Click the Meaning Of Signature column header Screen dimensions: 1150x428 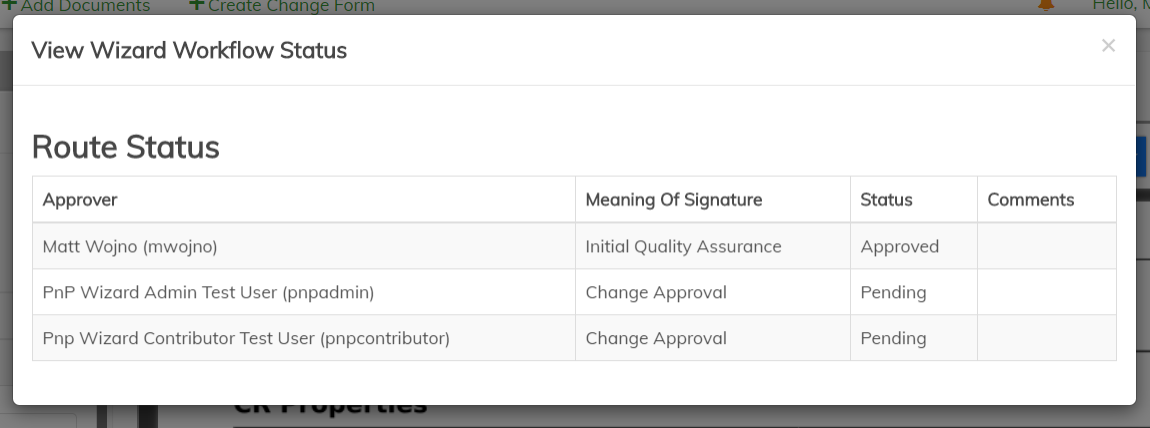(673, 200)
